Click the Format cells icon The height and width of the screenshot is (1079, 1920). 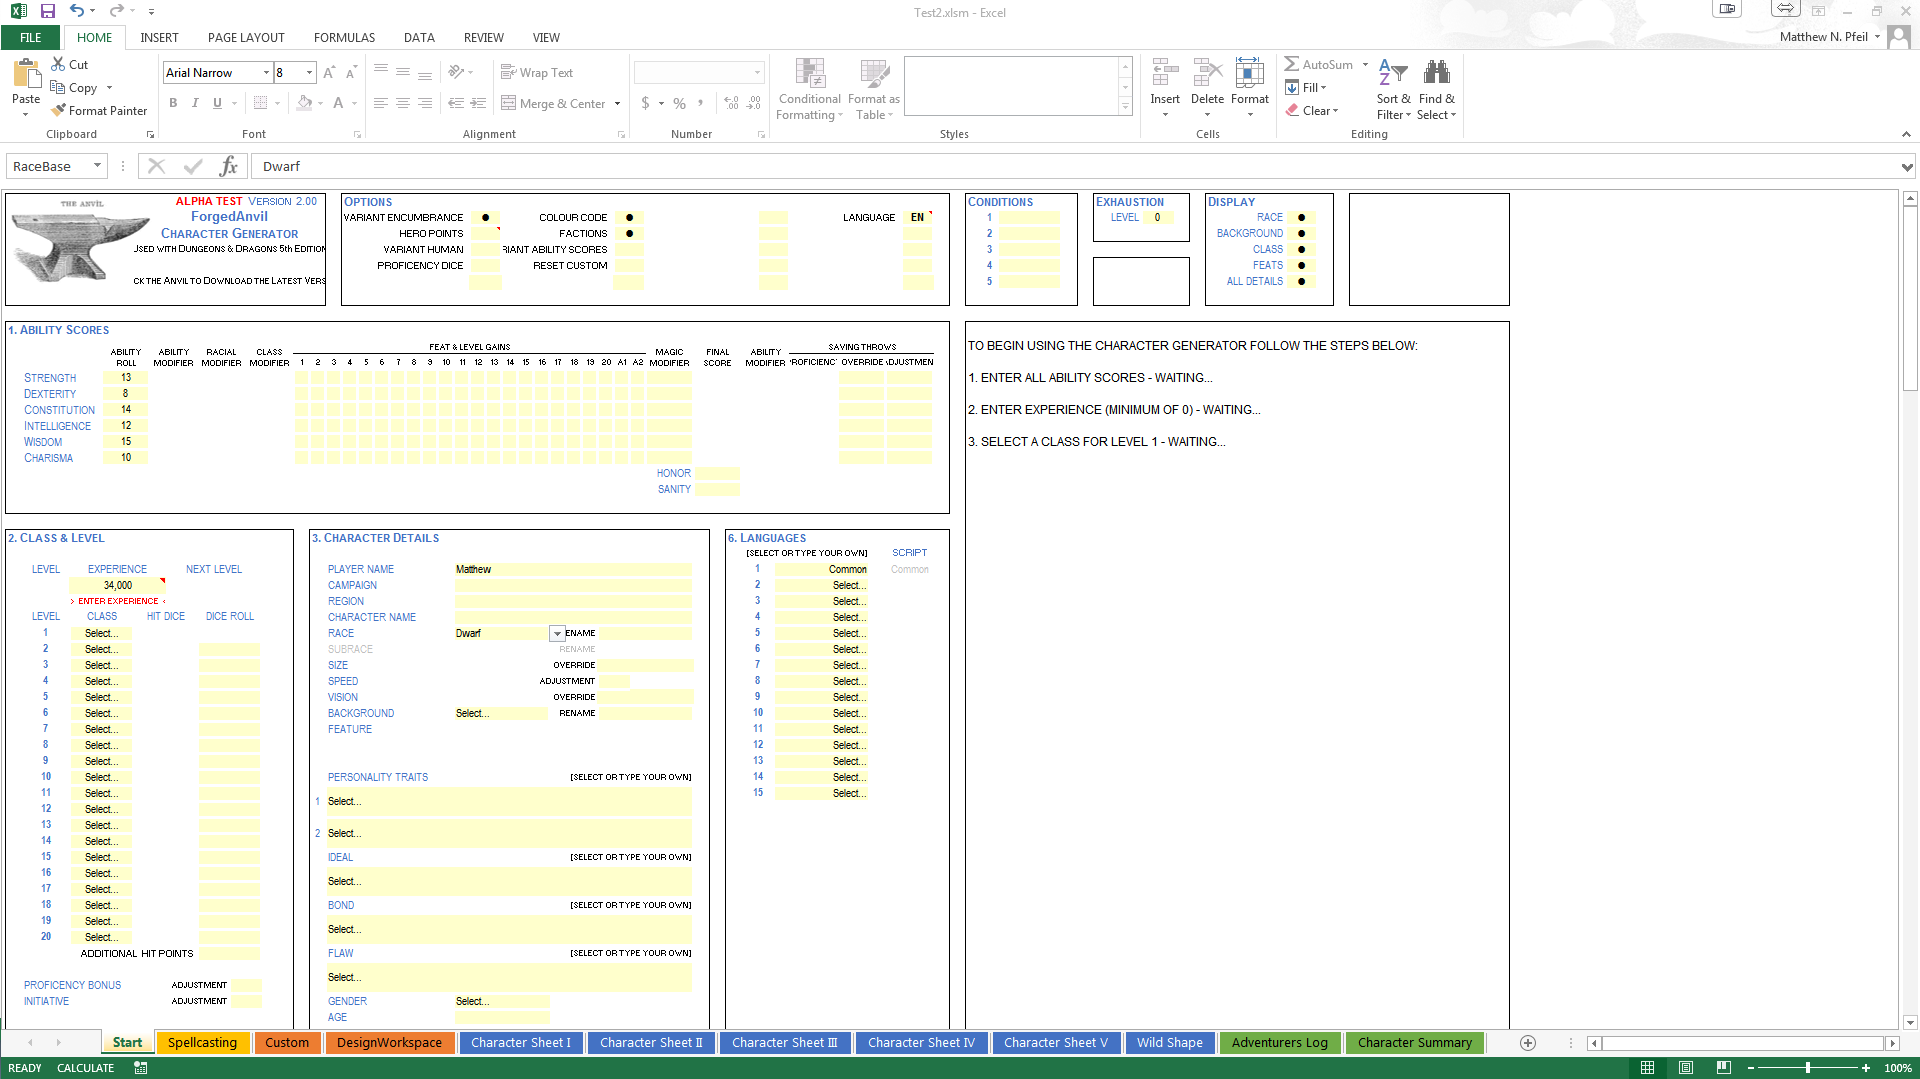tap(1250, 73)
